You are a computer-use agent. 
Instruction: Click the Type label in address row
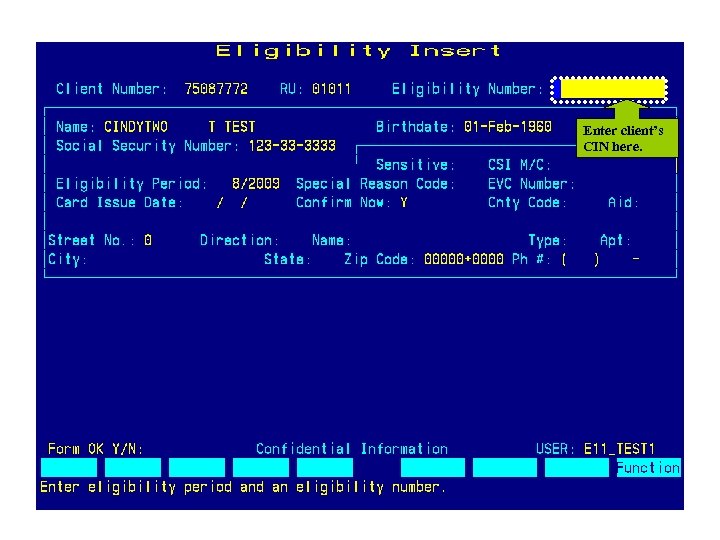(x=547, y=240)
